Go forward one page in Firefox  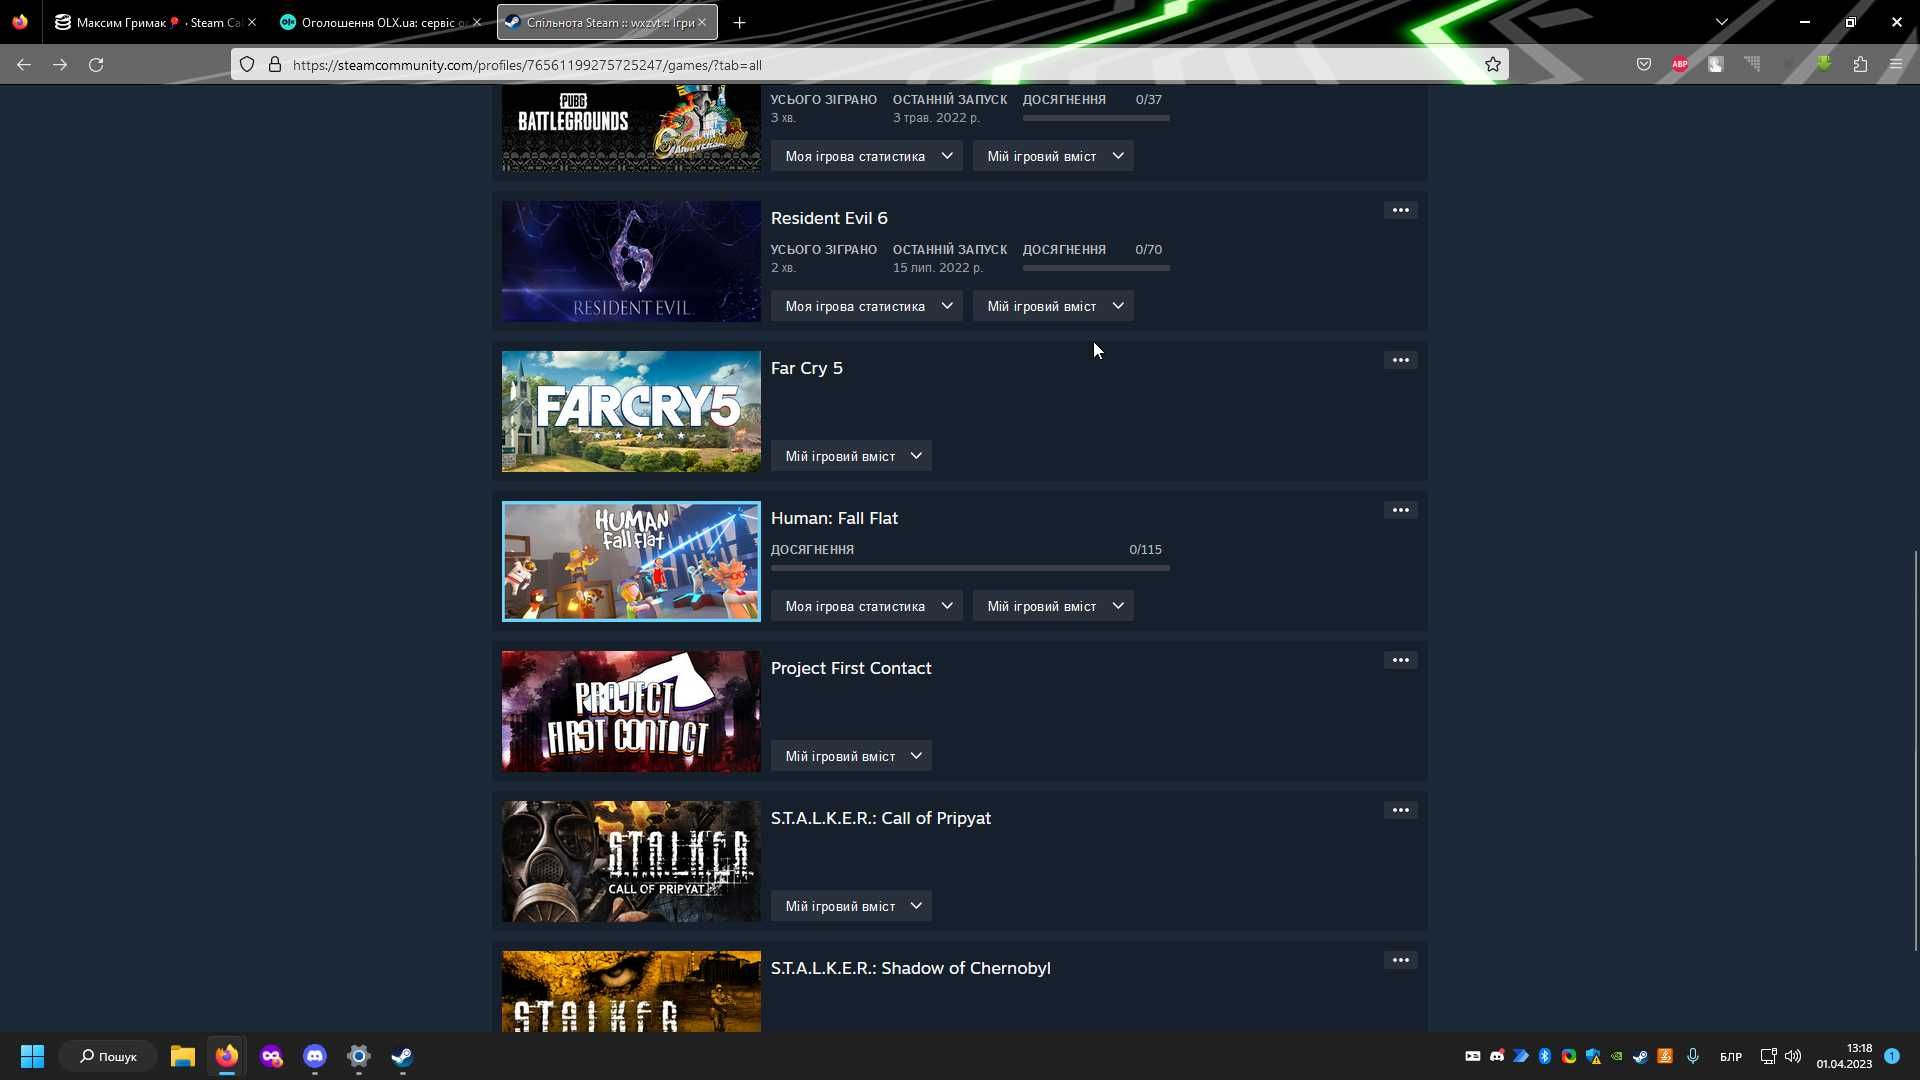60,64
